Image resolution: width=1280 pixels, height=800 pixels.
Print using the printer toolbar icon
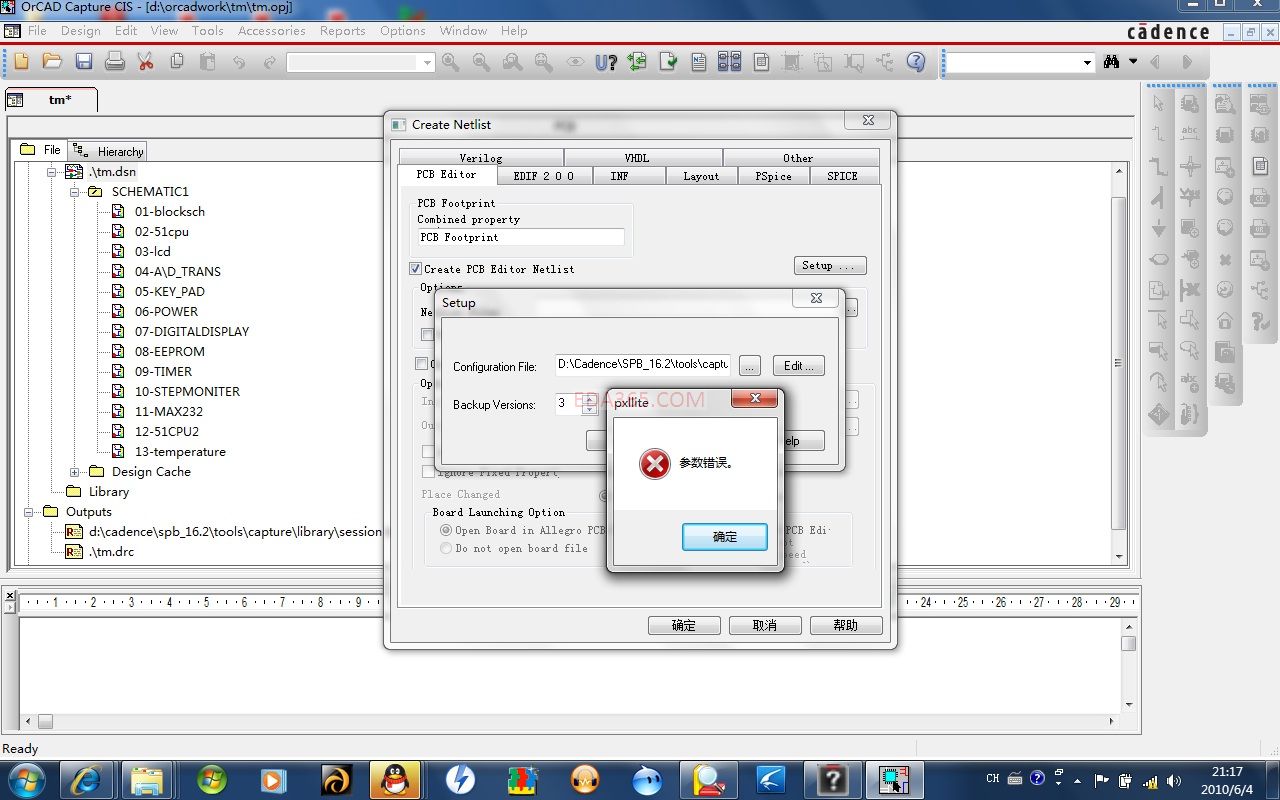point(115,62)
